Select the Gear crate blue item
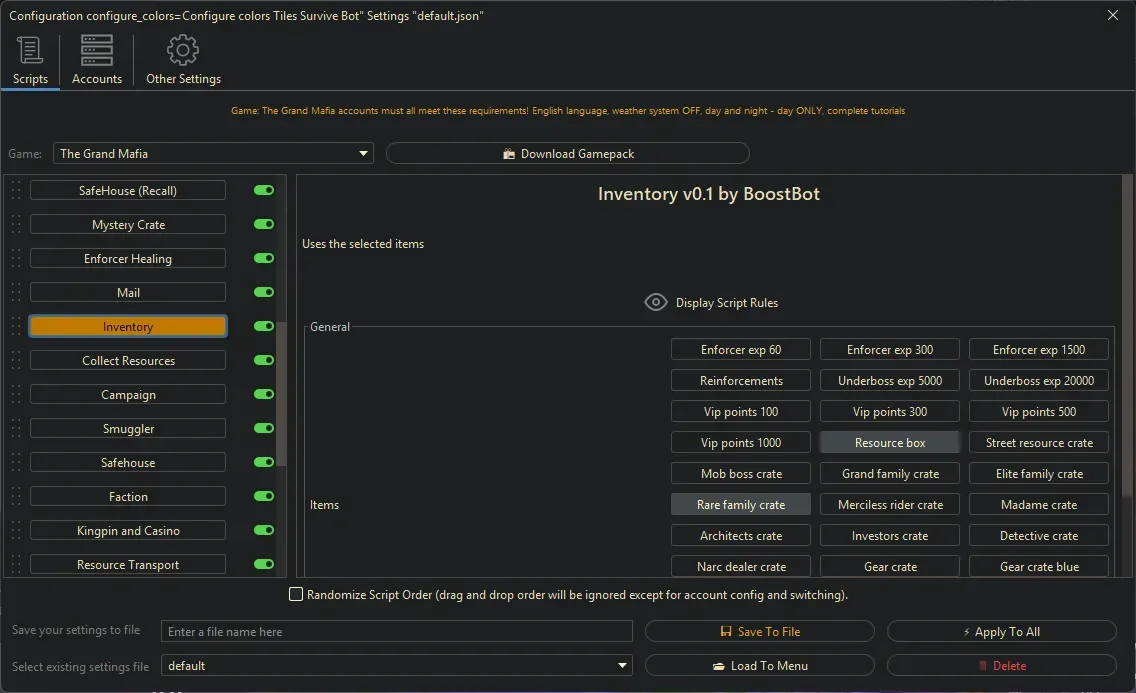Viewport: 1136px width, 693px height. point(1039,567)
